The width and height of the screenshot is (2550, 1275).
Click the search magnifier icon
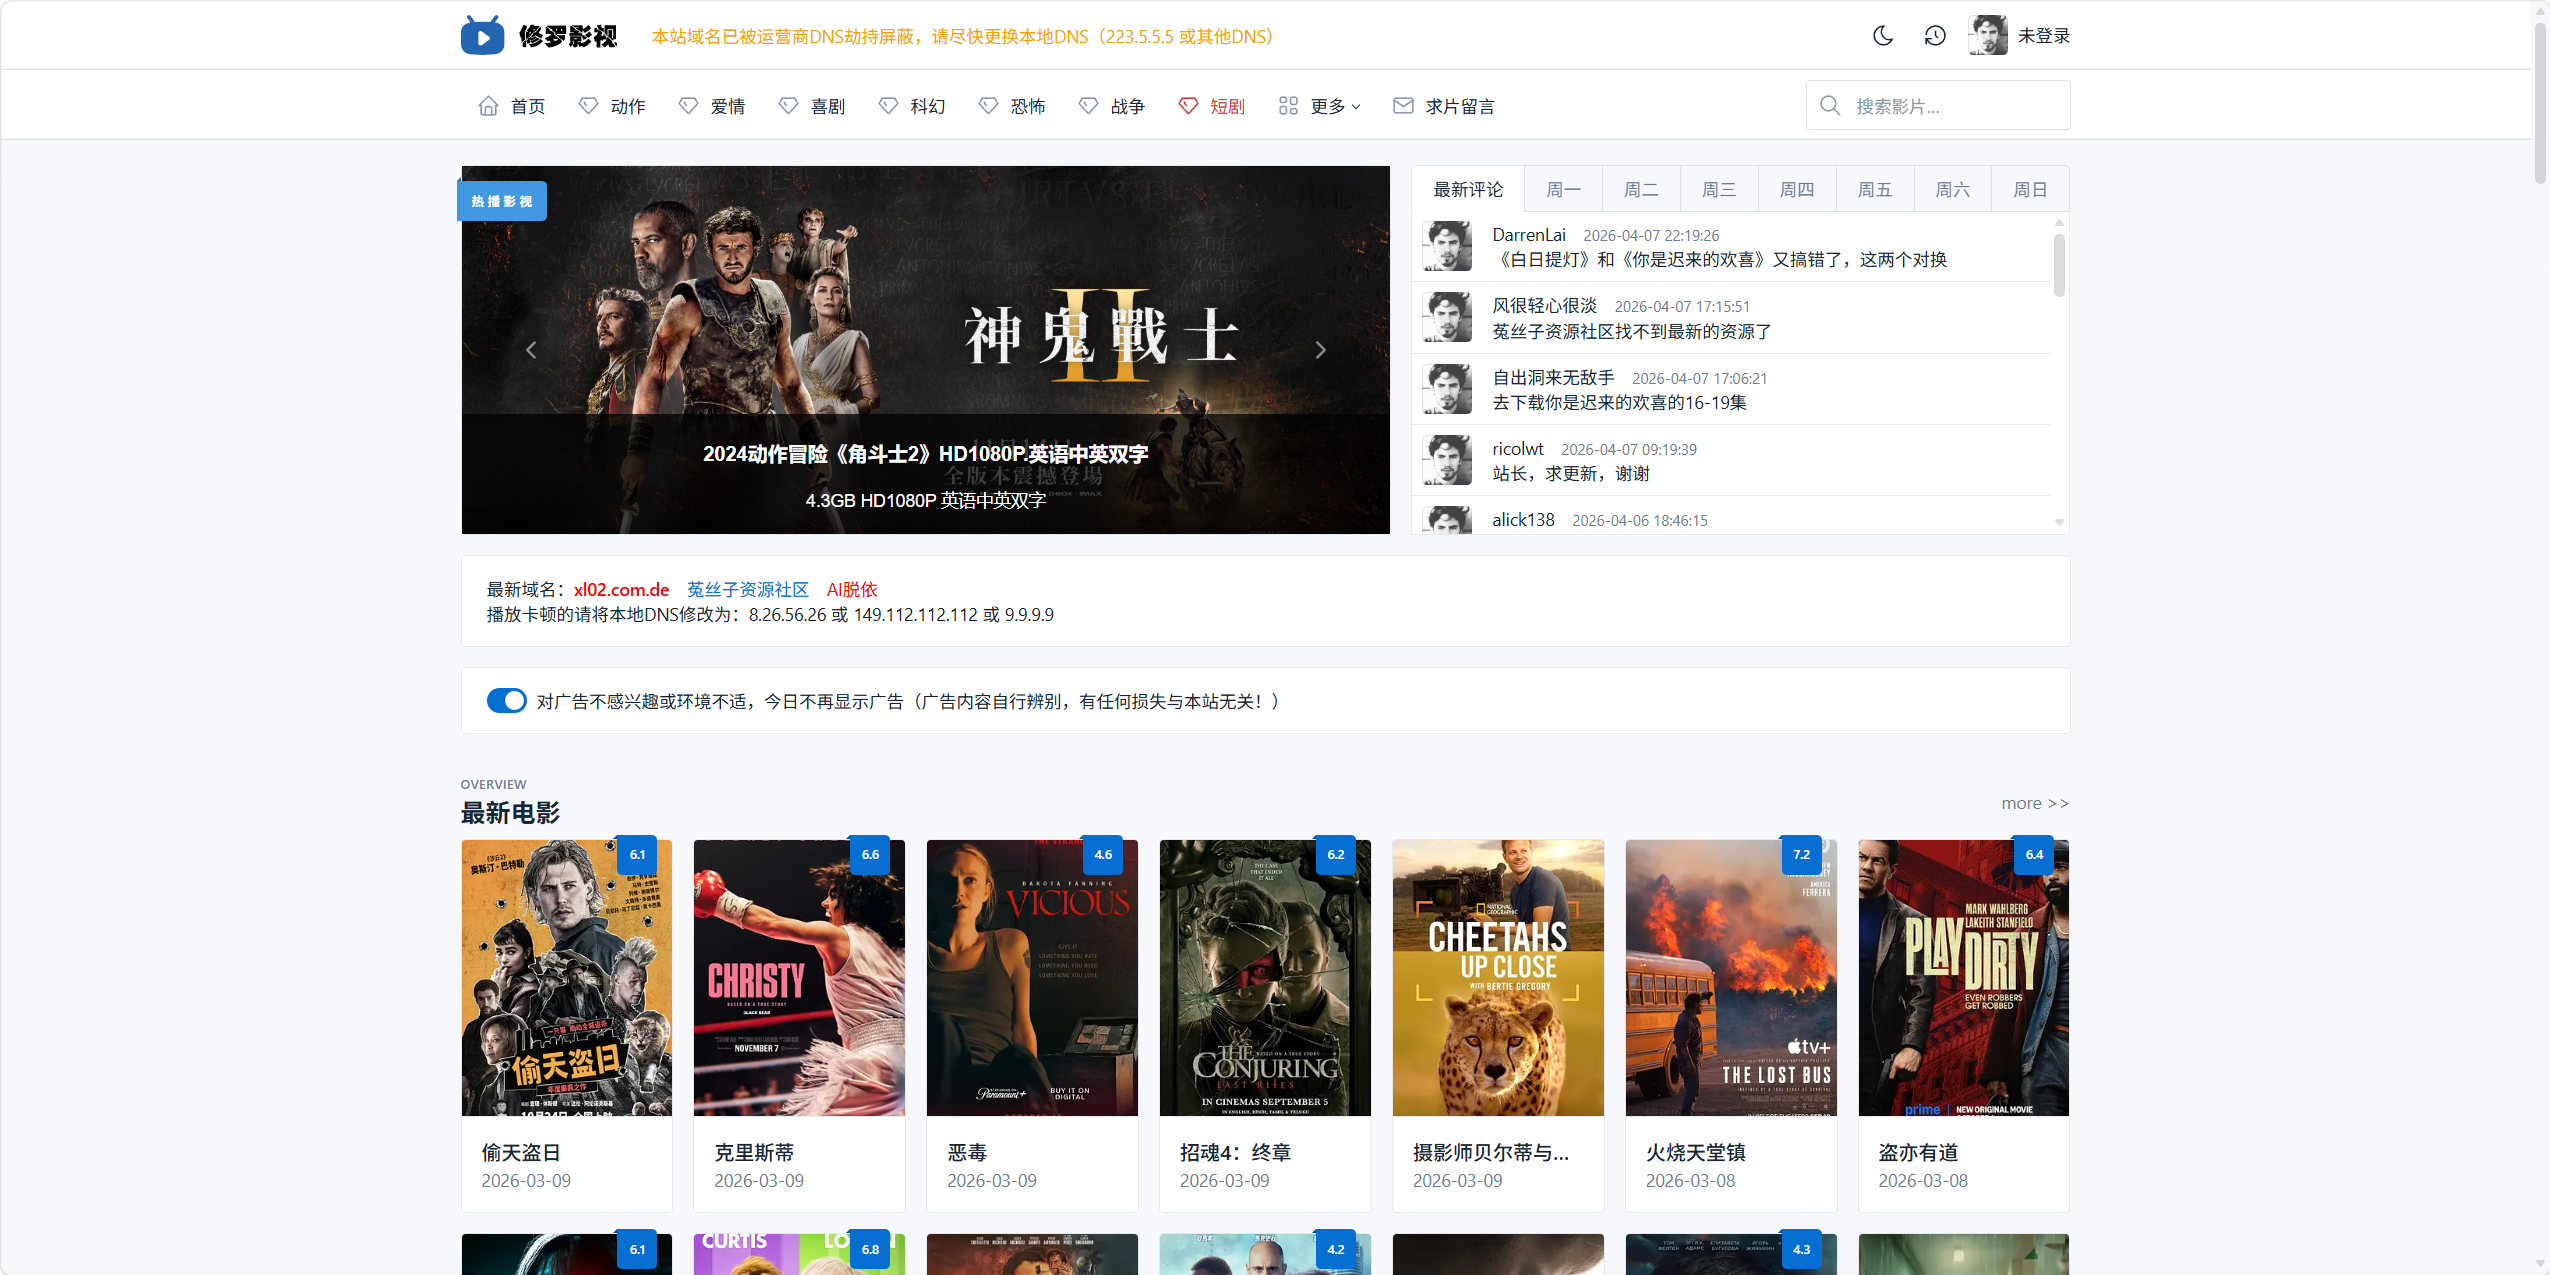pyautogui.click(x=1830, y=105)
